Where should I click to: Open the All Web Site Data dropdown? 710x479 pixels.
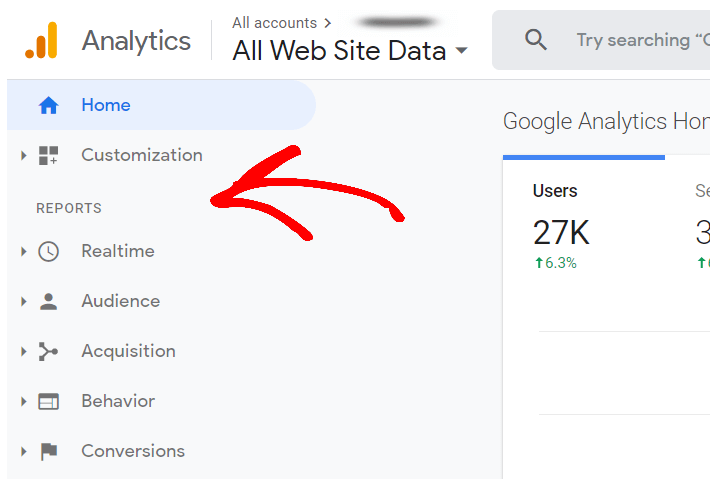(x=350, y=50)
